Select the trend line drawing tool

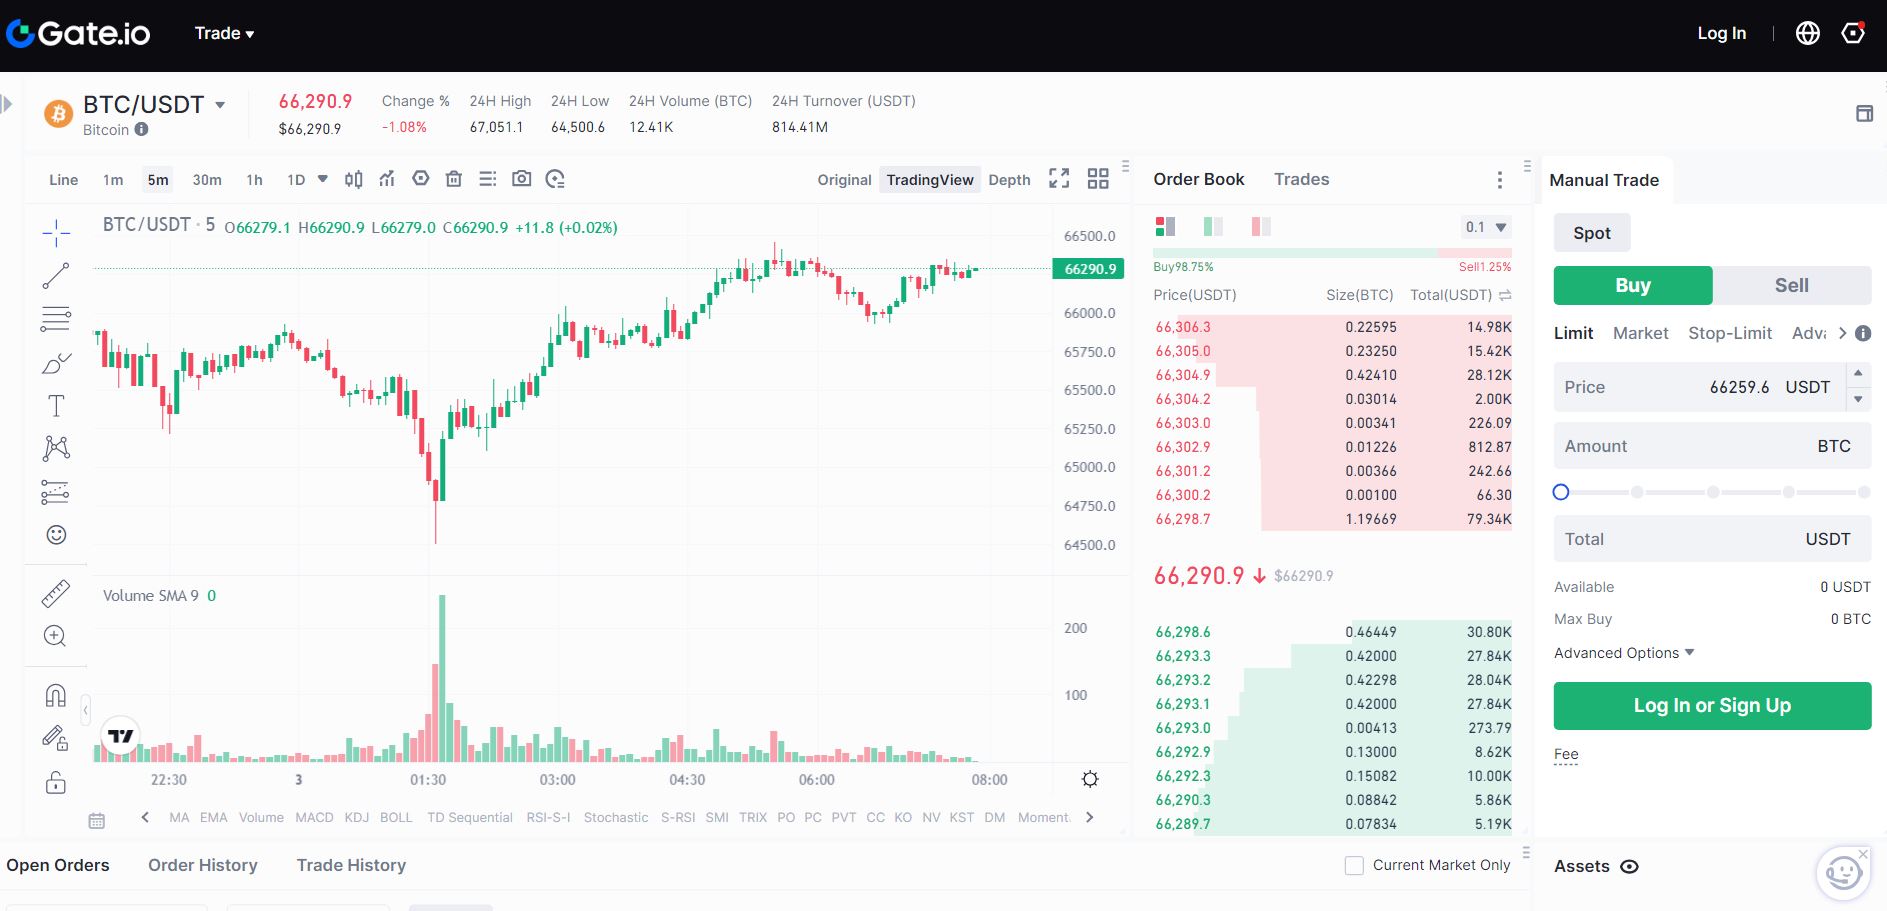tap(56, 276)
